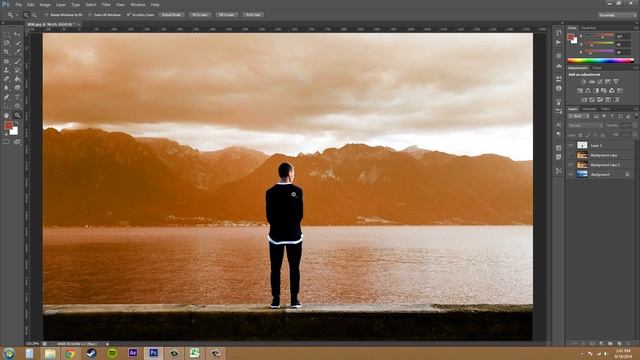Screen dimensions: 640x360
Task: Click the red foreground color swatch in toolbox
Action: [8, 126]
